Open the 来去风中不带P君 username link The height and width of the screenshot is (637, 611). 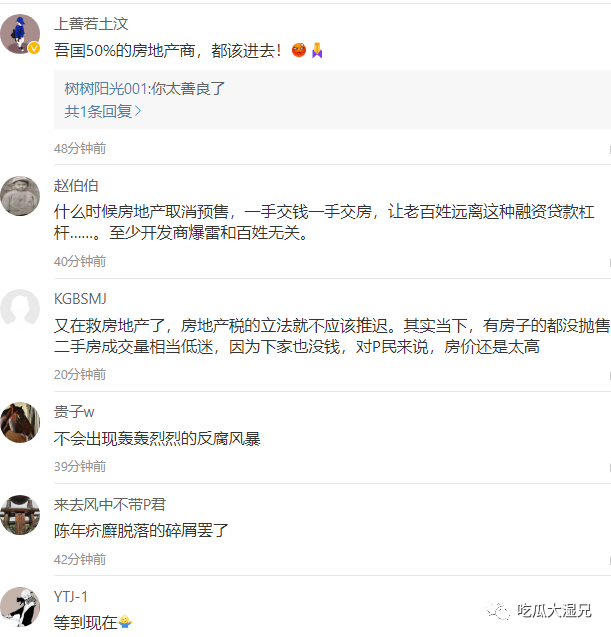click(108, 505)
